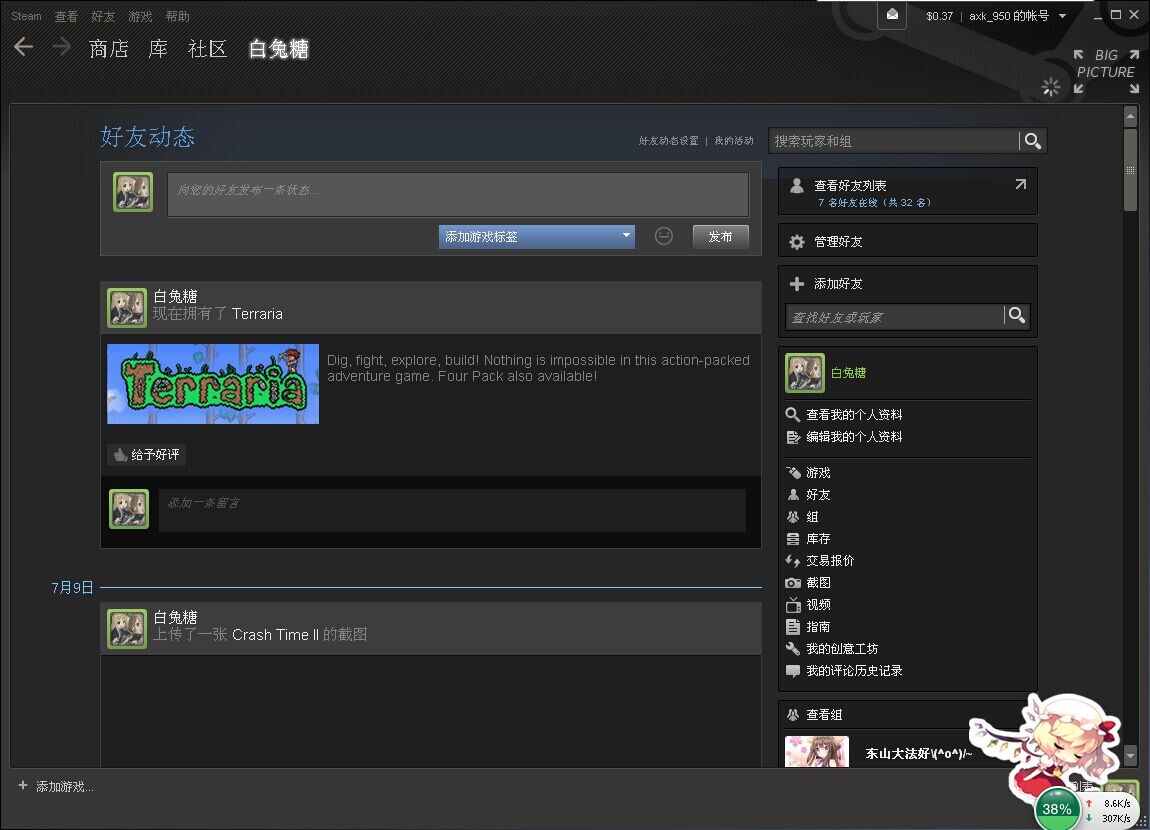Image resolution: width=1150 pixels, height=830 pixels.
Task: Click the $0.37 wallet balance
Action: tap(940, 15)
